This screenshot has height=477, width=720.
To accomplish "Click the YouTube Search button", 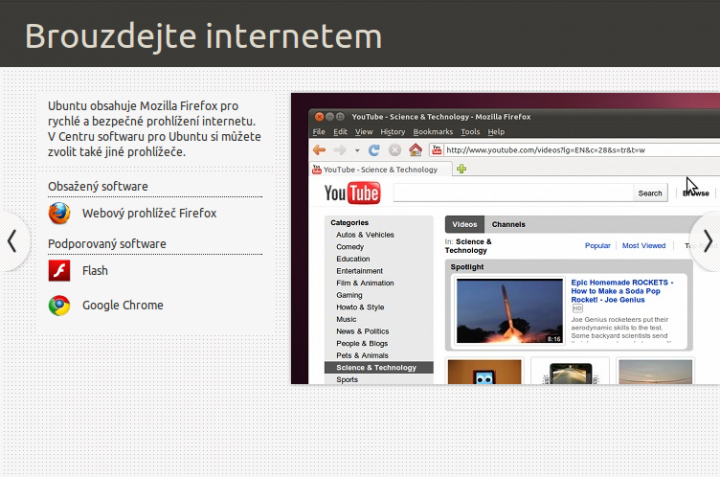I will [650, 193].
